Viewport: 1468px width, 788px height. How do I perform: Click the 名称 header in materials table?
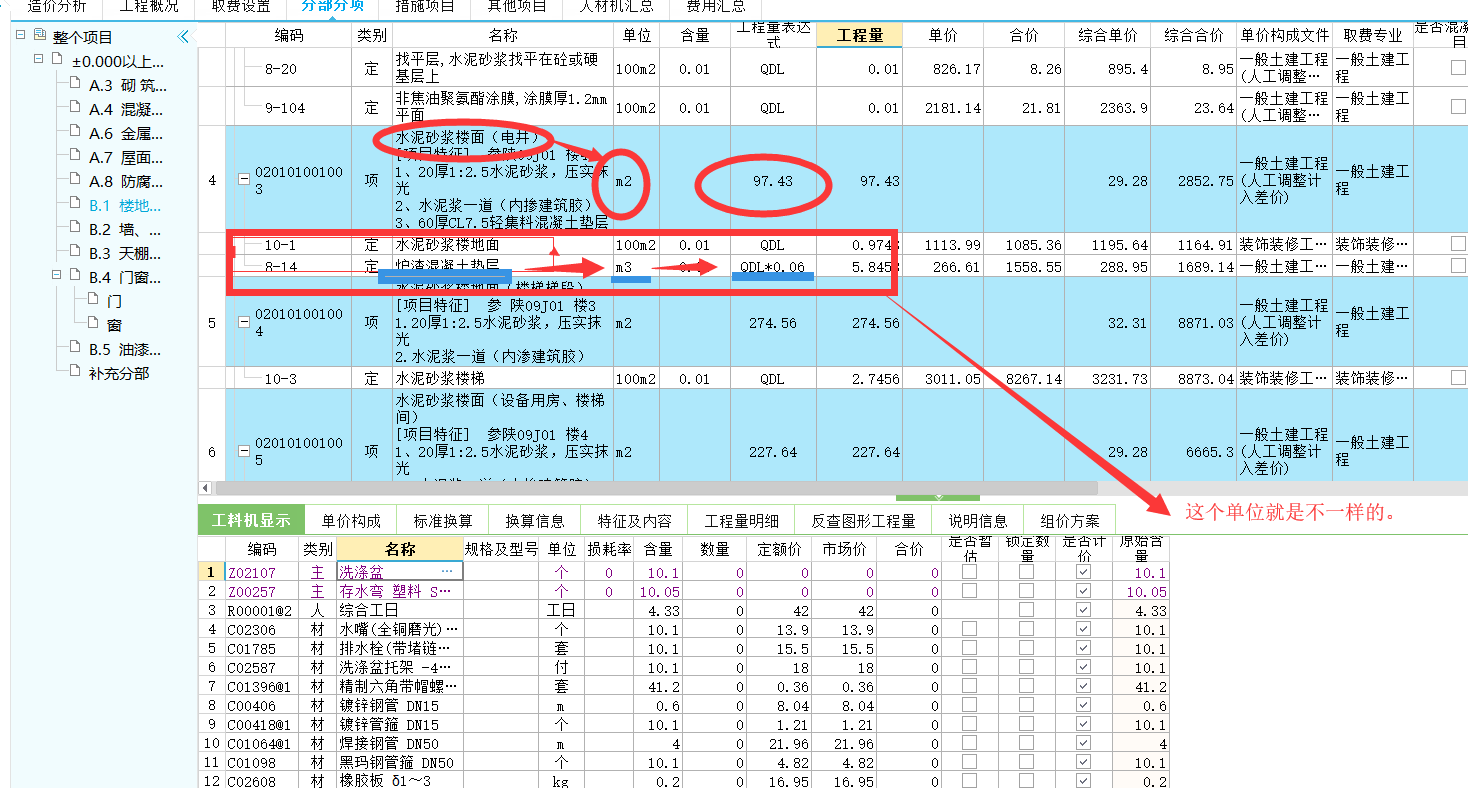click(x=400, y=549)
